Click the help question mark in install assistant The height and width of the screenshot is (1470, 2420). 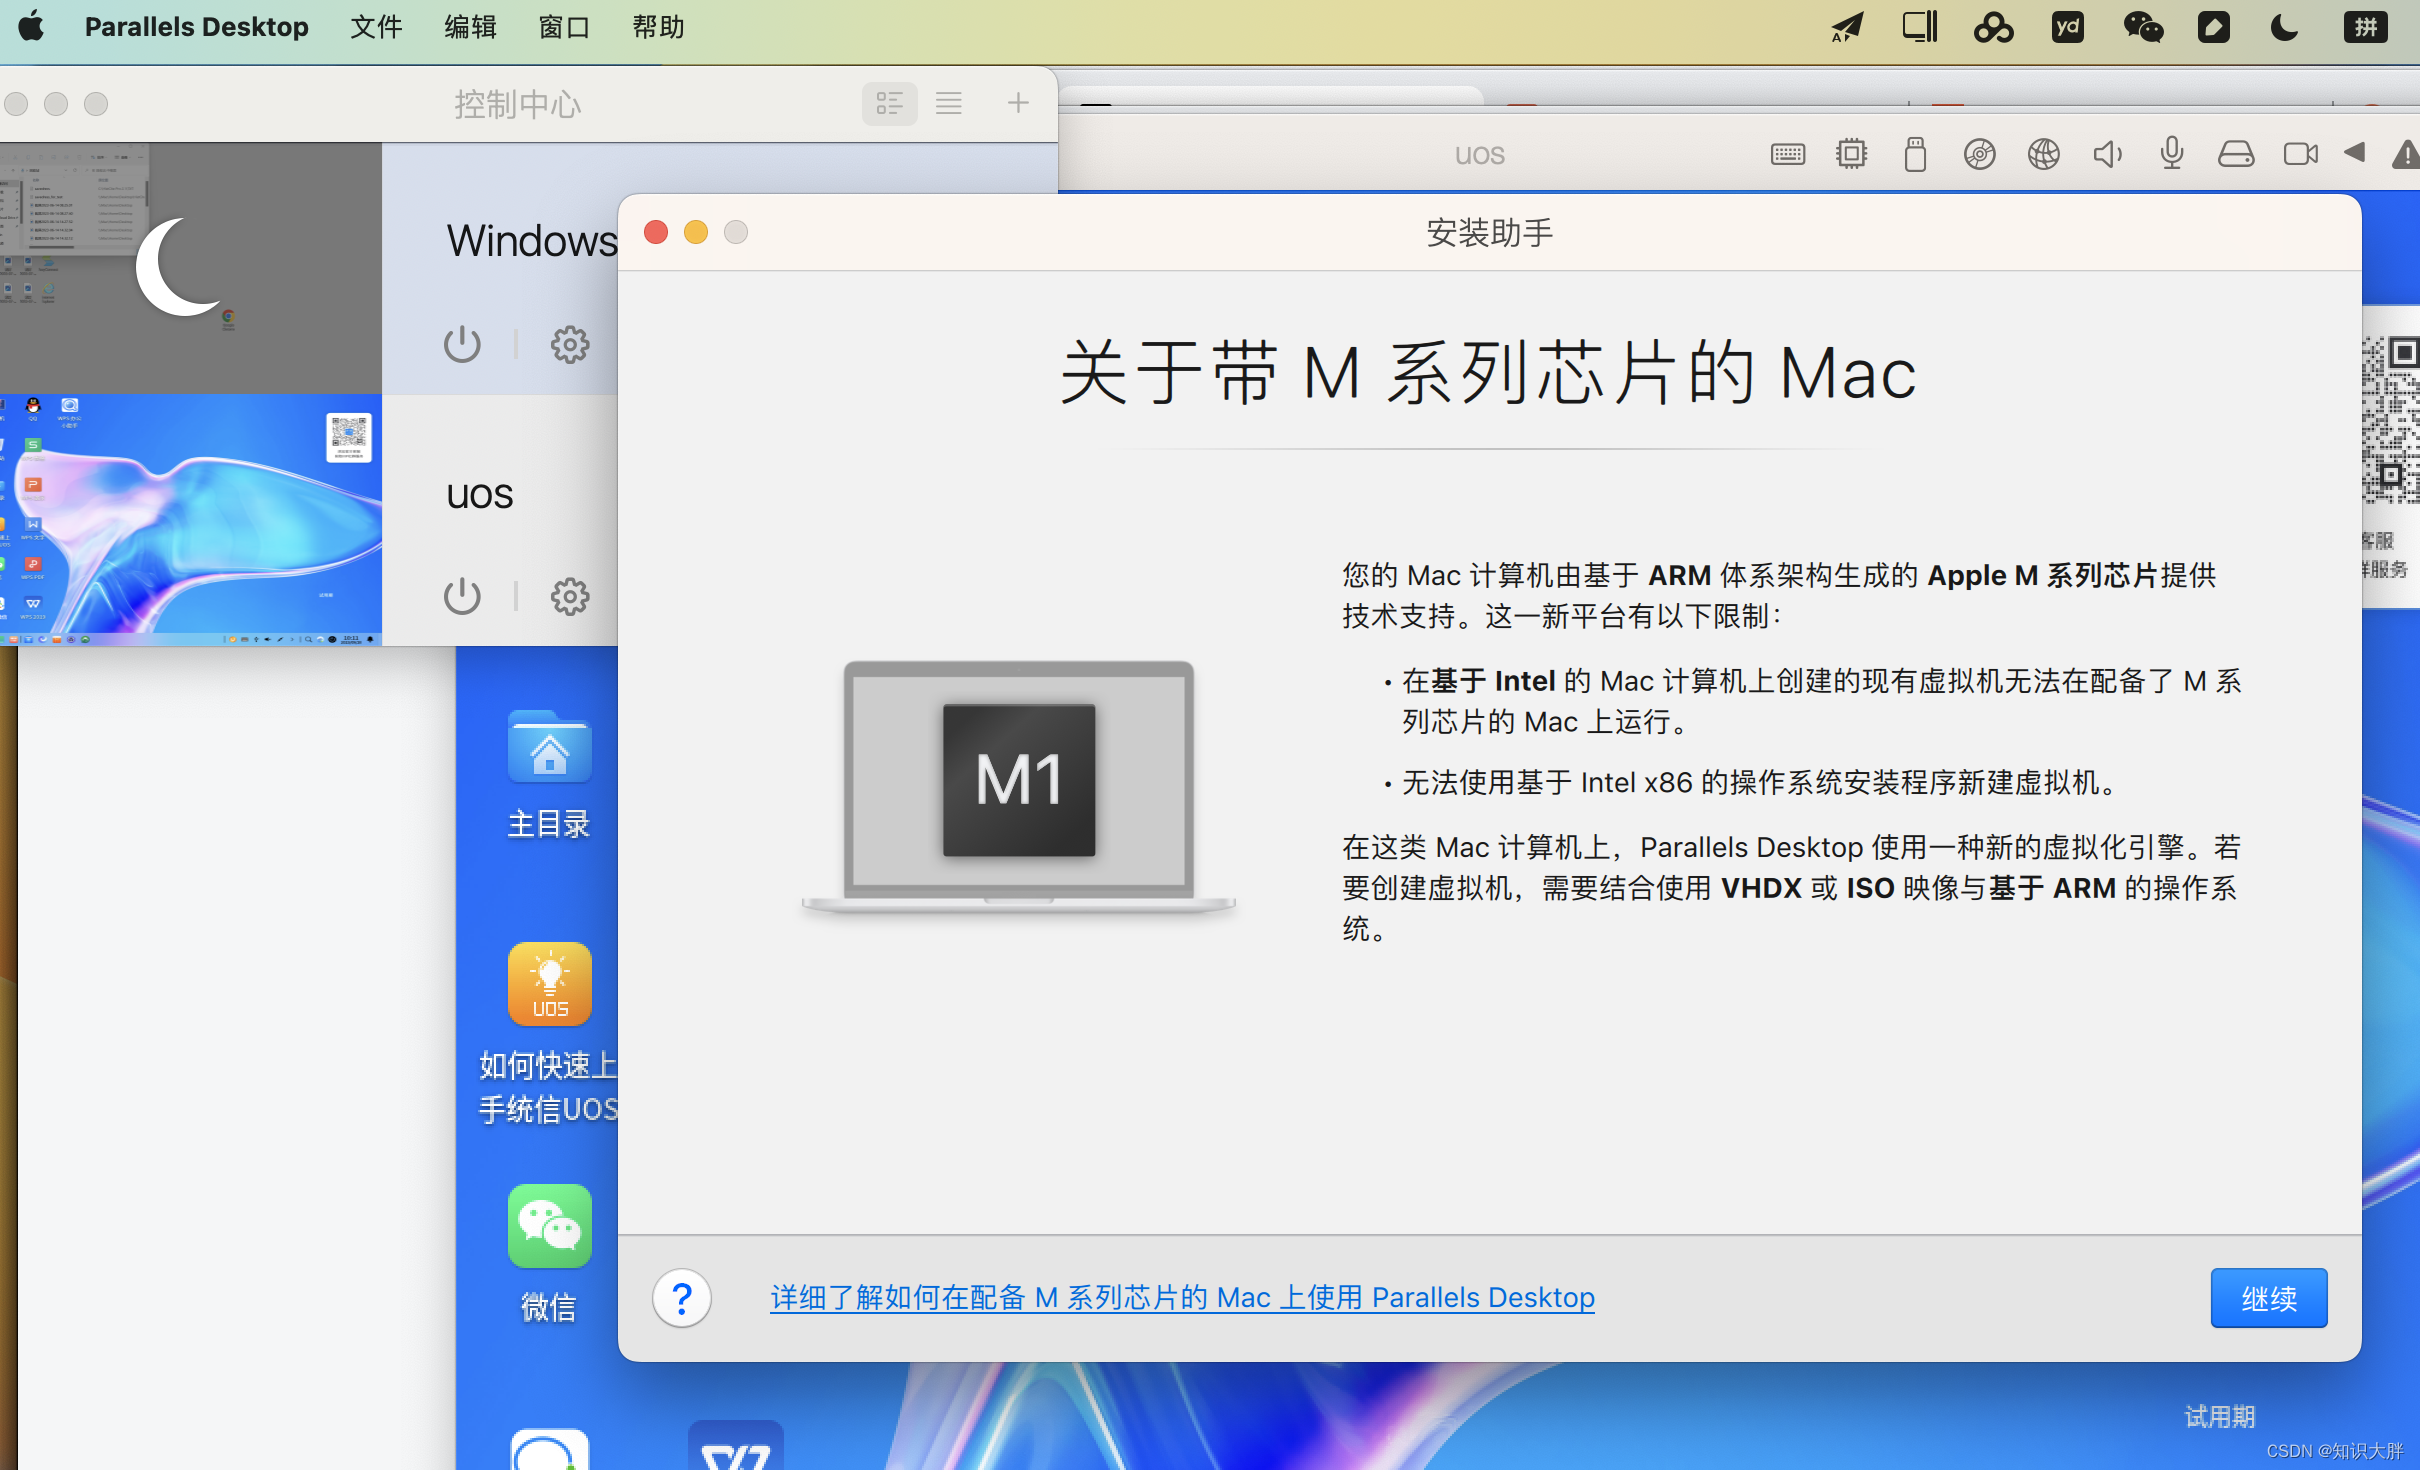point(681,1297)
